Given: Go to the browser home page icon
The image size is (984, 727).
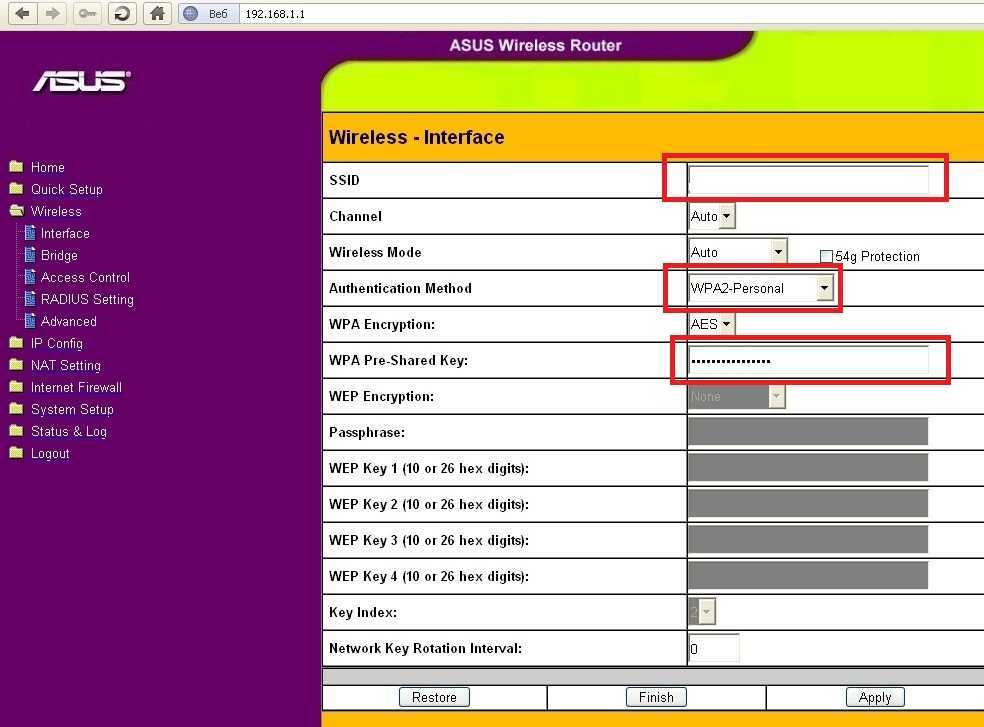Looking at the screenshot, I should (x=157, y=13).
